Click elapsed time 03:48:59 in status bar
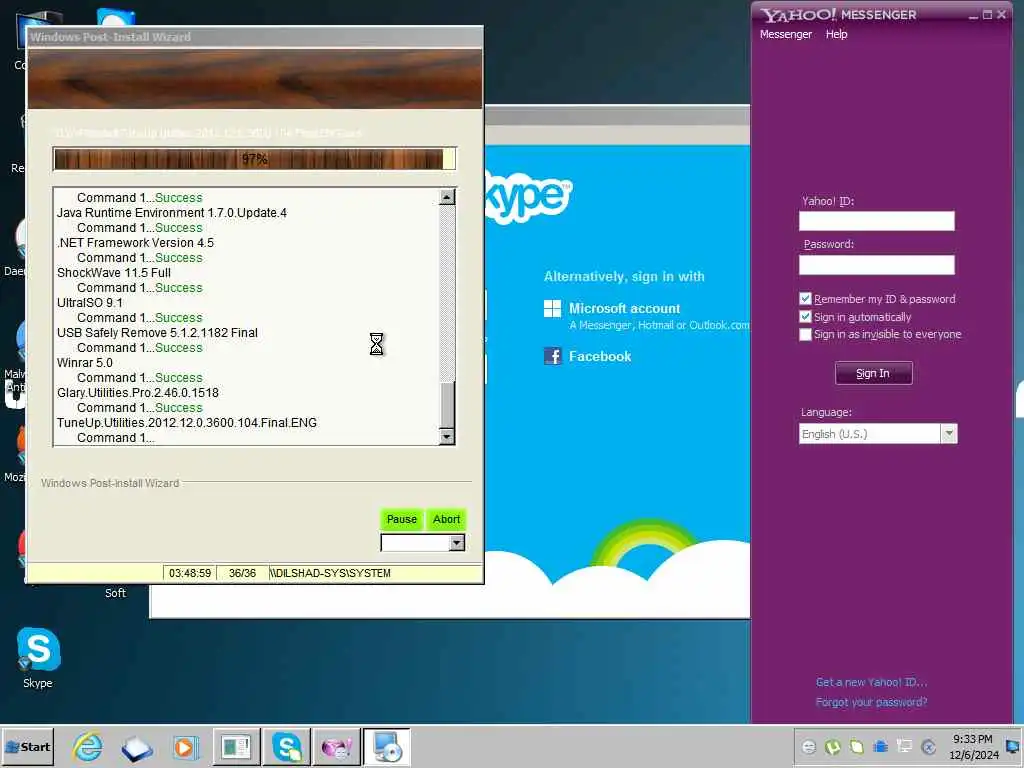Screen dimensions: 1024x768 click(190, 573)
